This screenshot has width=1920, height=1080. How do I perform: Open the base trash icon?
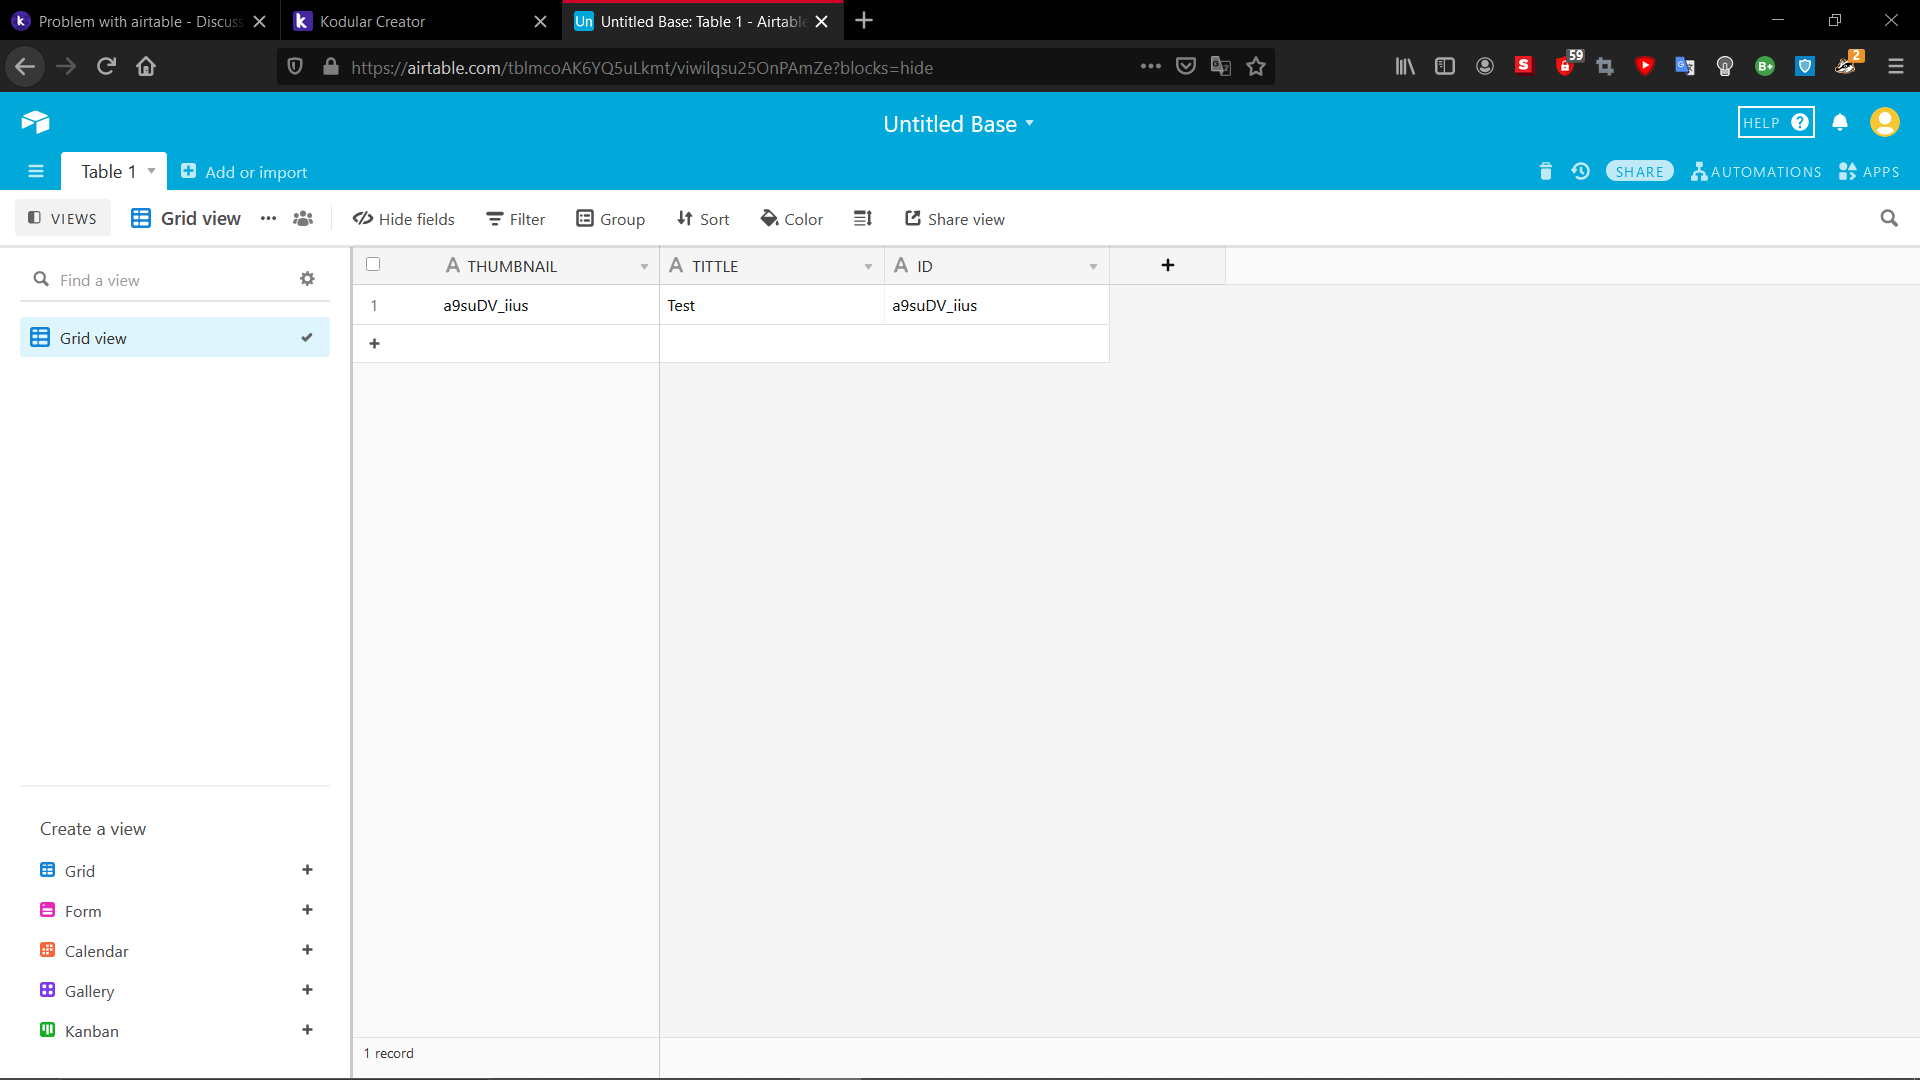[1545, 172]
